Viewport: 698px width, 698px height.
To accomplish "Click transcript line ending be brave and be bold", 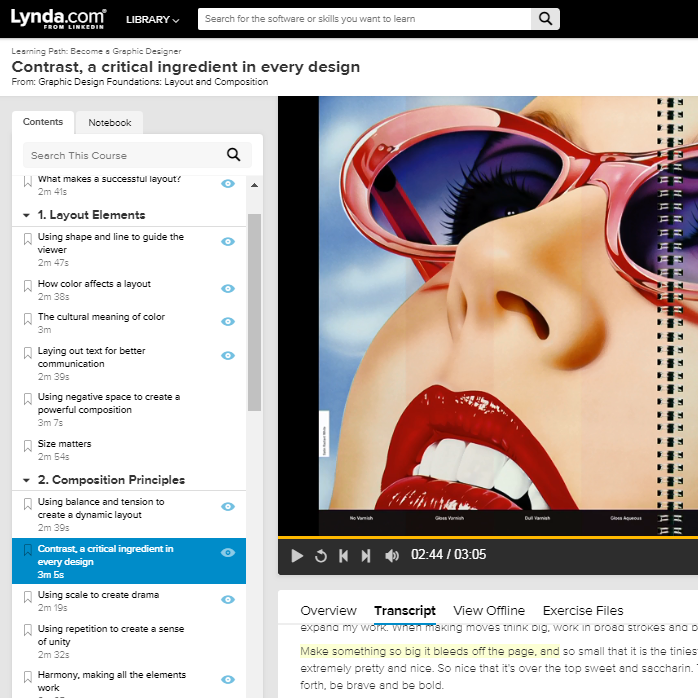I will 372,685.
